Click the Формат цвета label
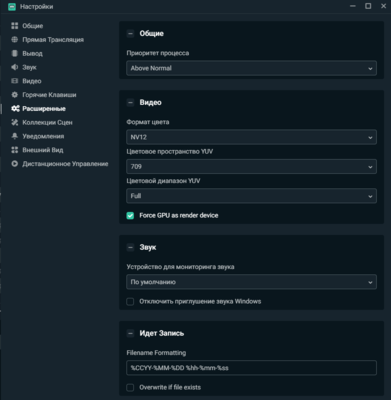The height and width of the screenshot is (400, 391). [x=148, y=122]
